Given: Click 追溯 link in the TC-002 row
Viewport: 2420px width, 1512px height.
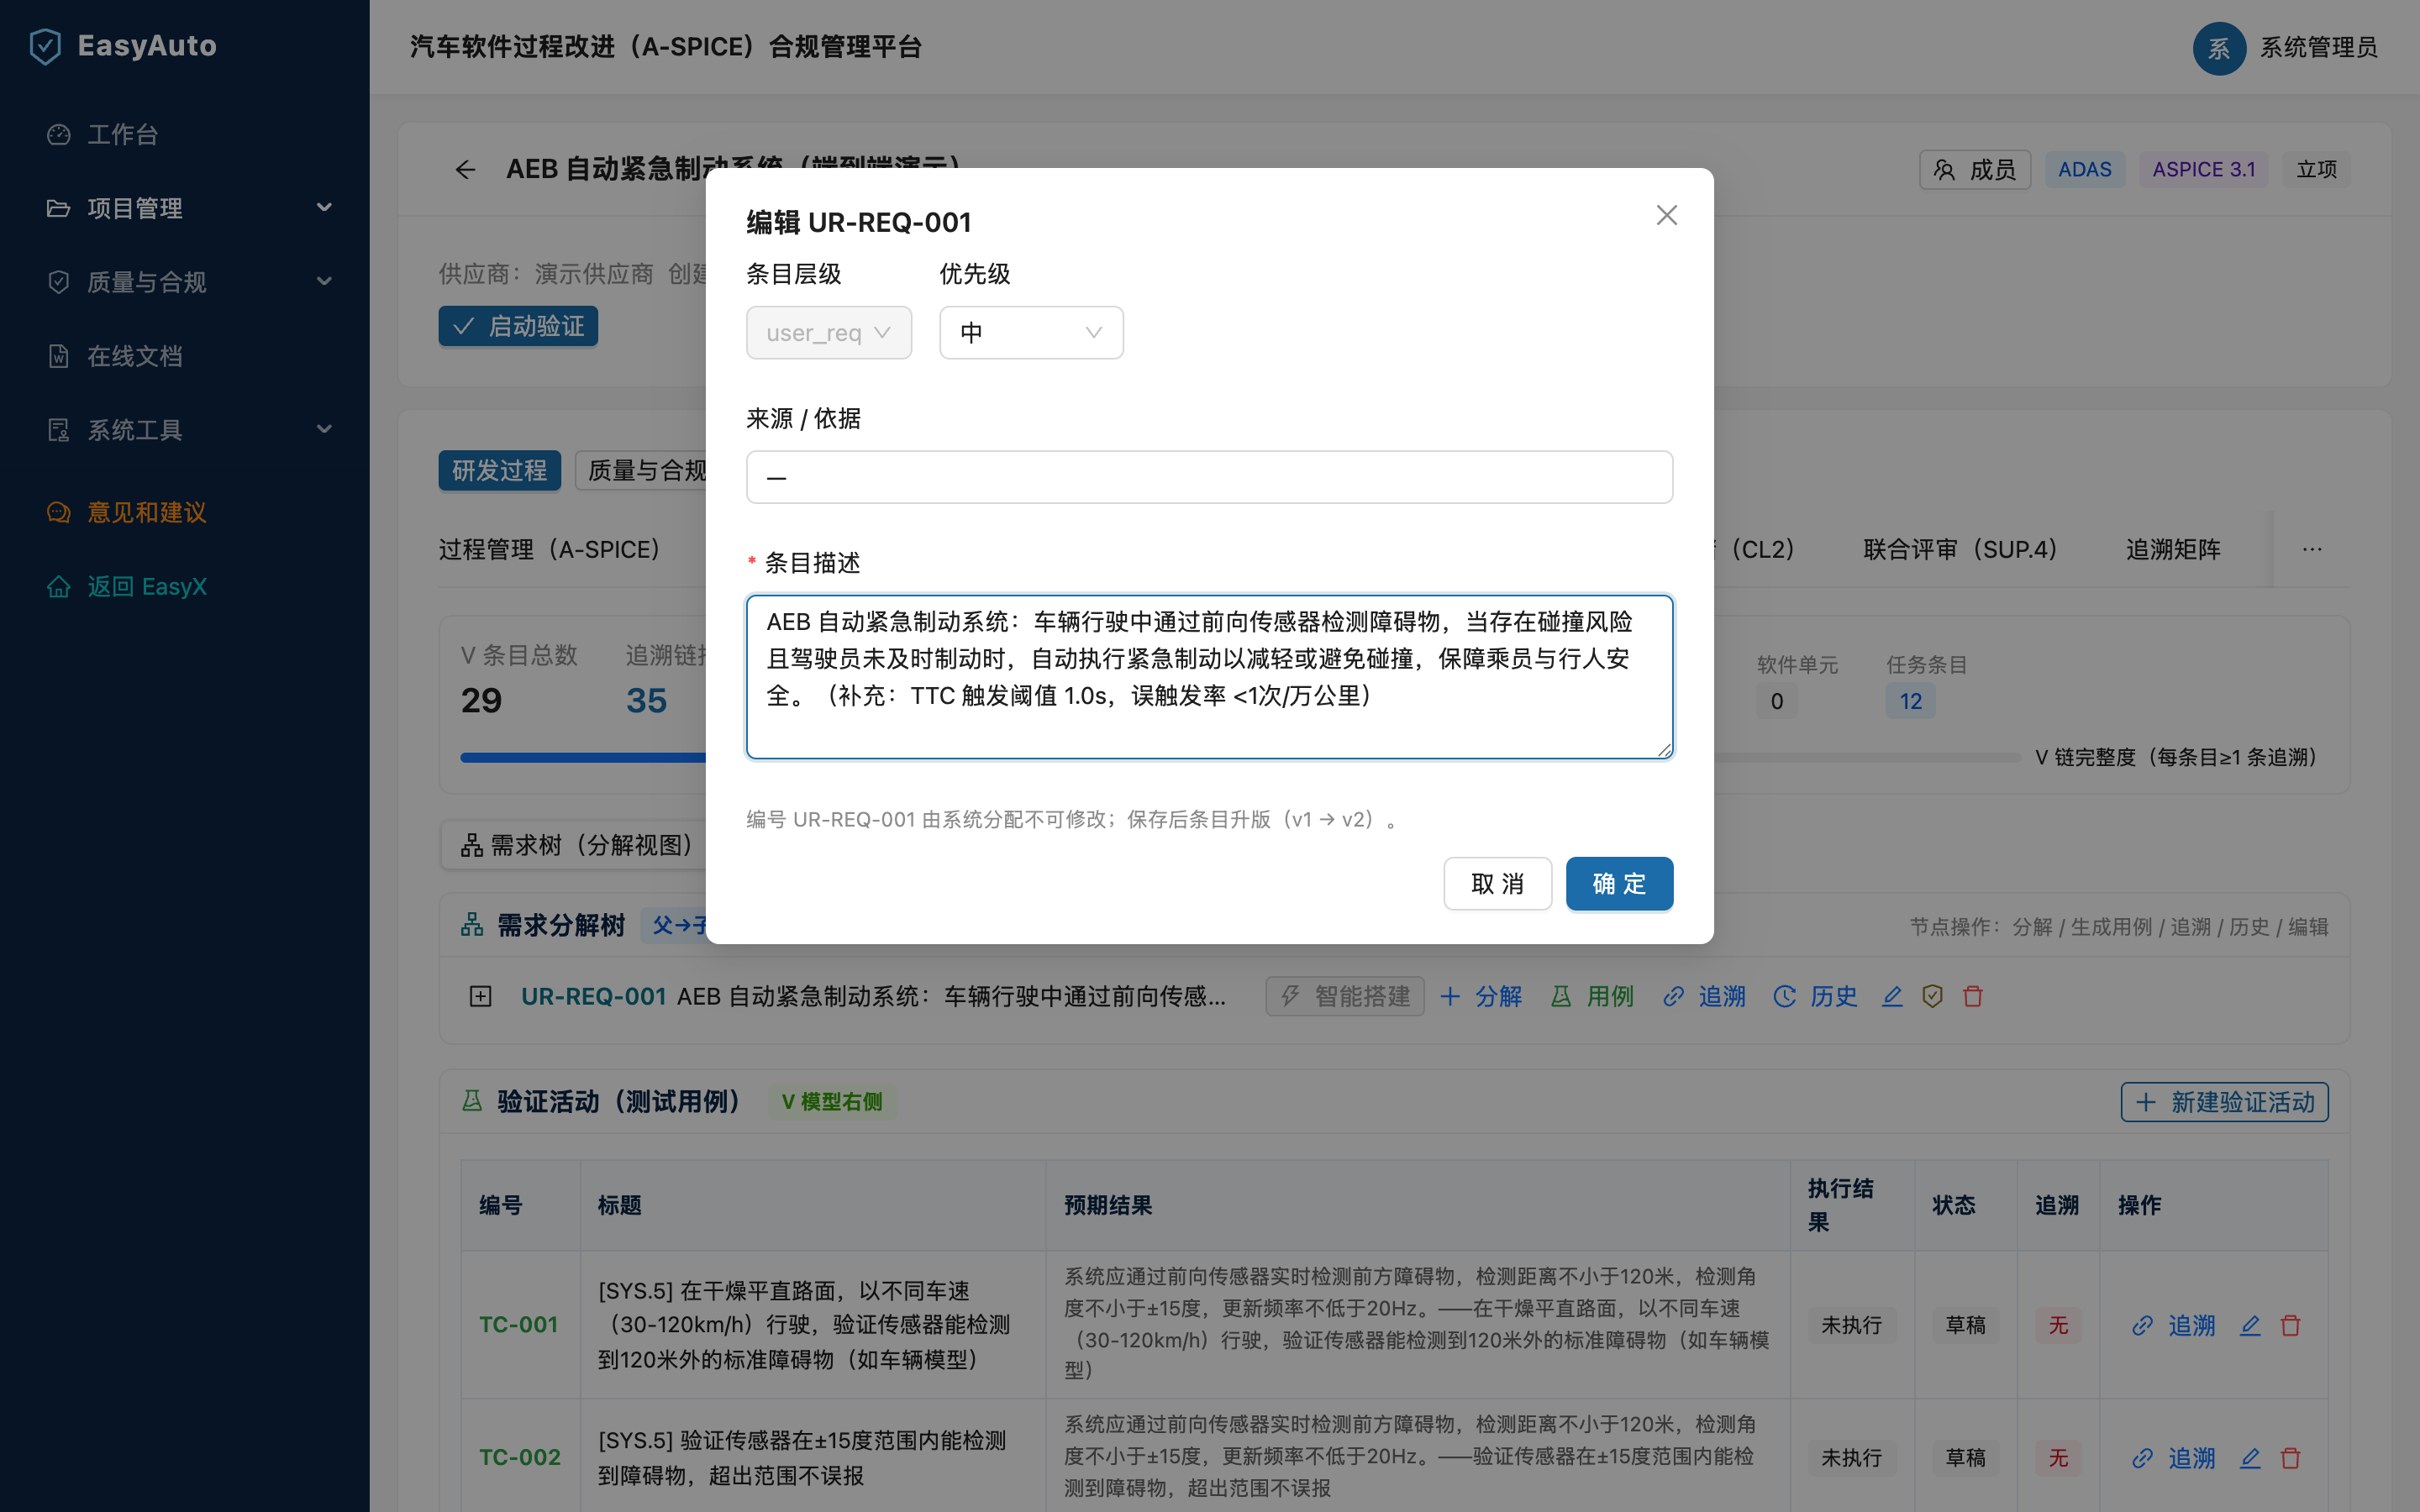Looking at the screenshot, I should 2173,1458.
